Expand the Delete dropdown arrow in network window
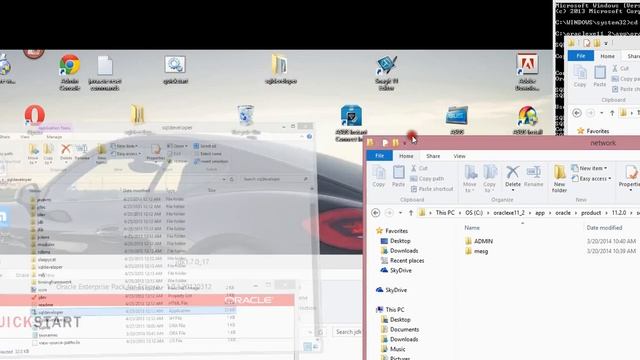640x360 pixels. [513, 190]
